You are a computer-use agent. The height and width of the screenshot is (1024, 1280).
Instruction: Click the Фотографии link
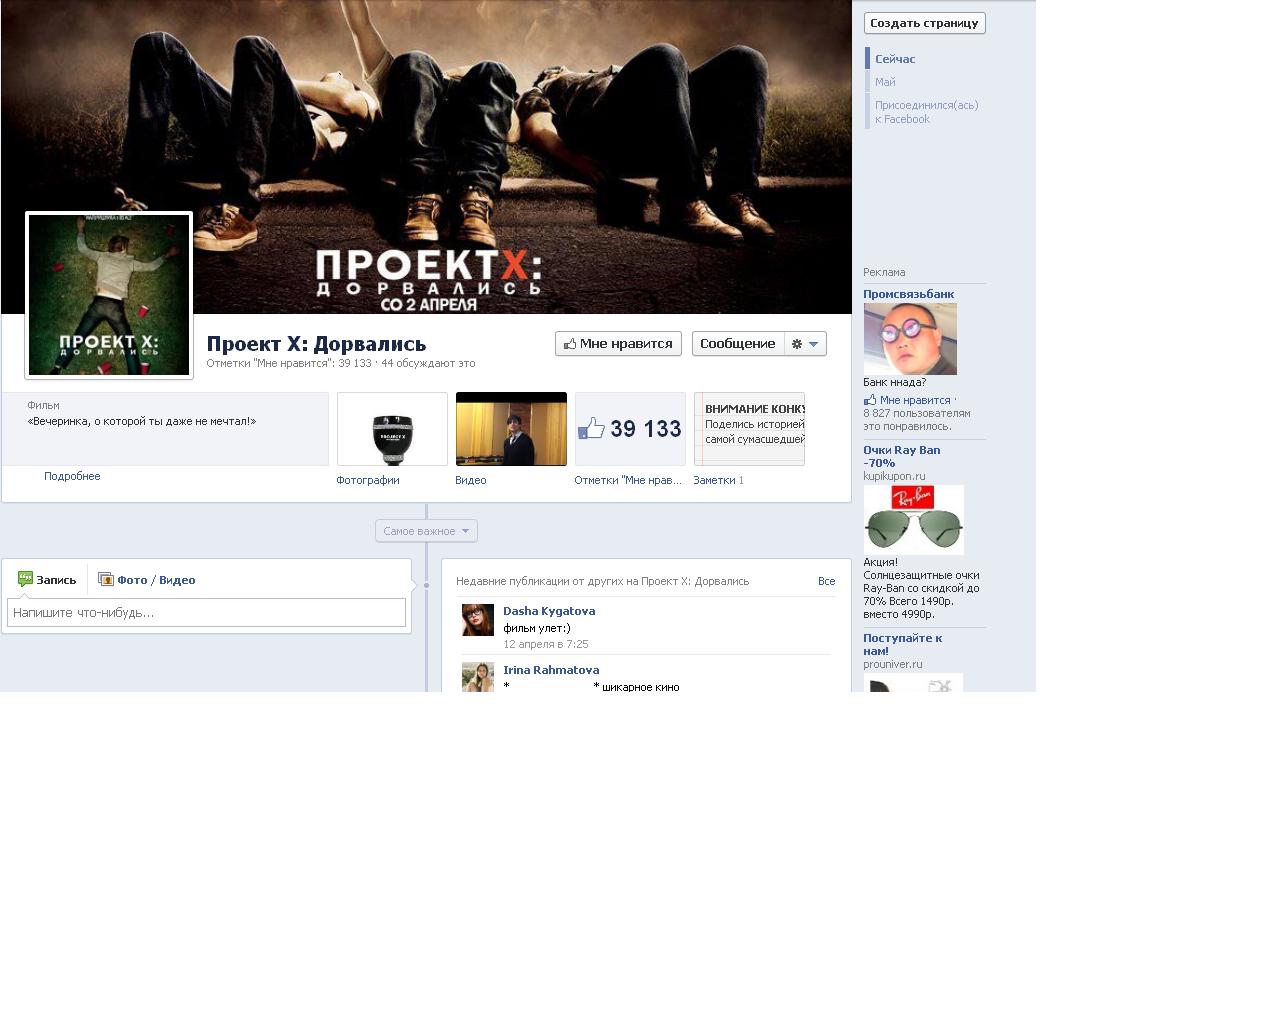368,480
